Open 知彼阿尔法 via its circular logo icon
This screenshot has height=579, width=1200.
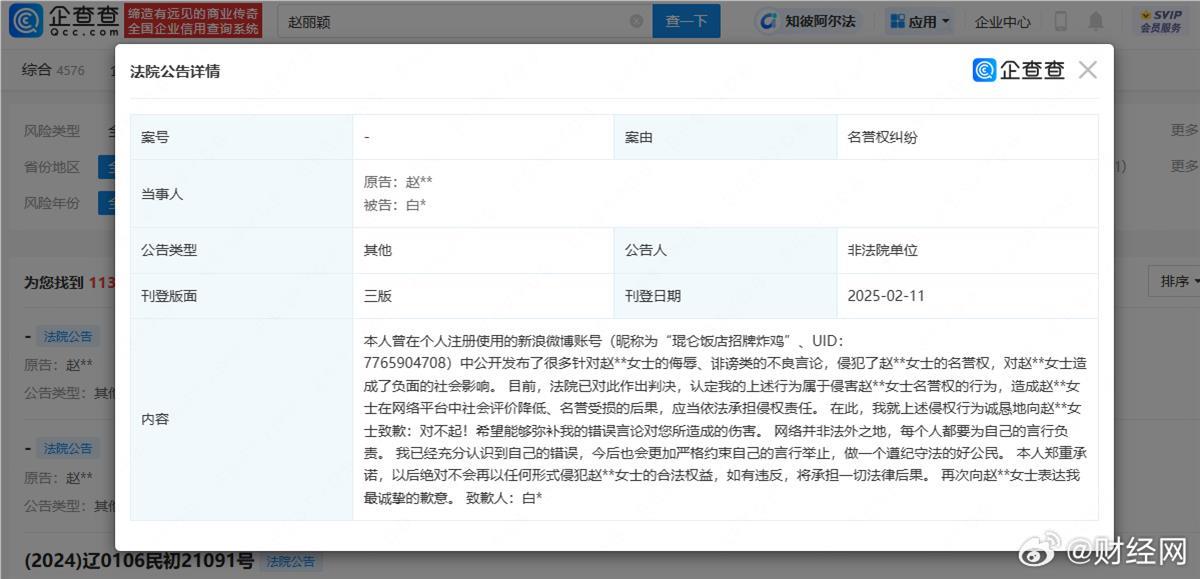(x=767, y=21)
